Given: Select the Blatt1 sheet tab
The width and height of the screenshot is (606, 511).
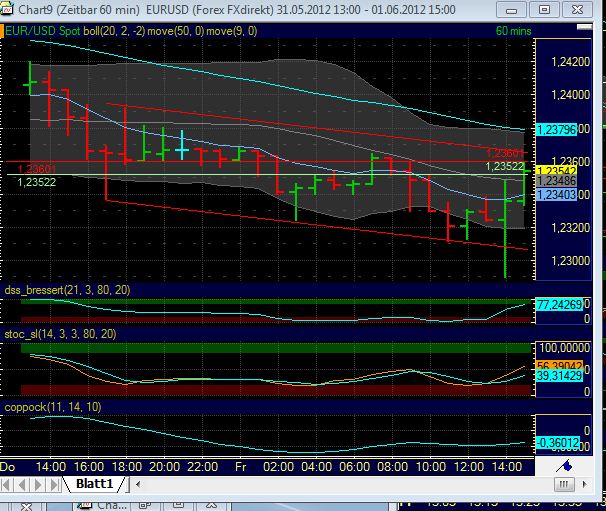Looking at the screenshot, I should 94,484.
